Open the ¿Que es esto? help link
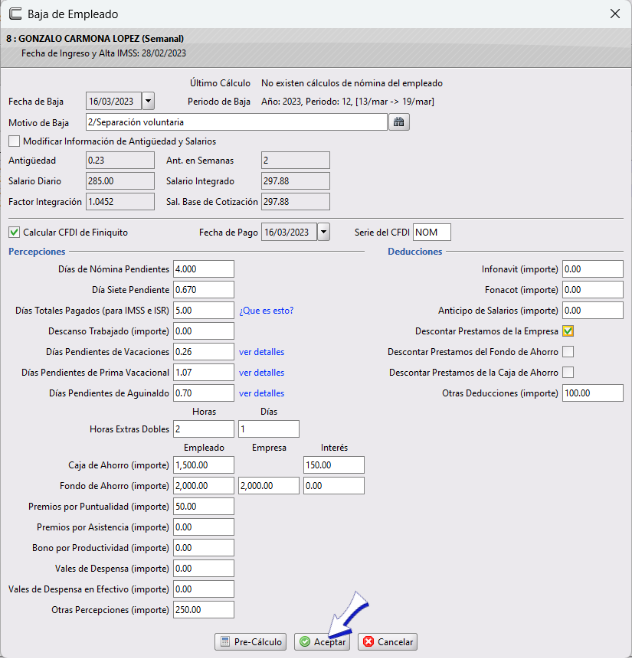 click(266, 311)
